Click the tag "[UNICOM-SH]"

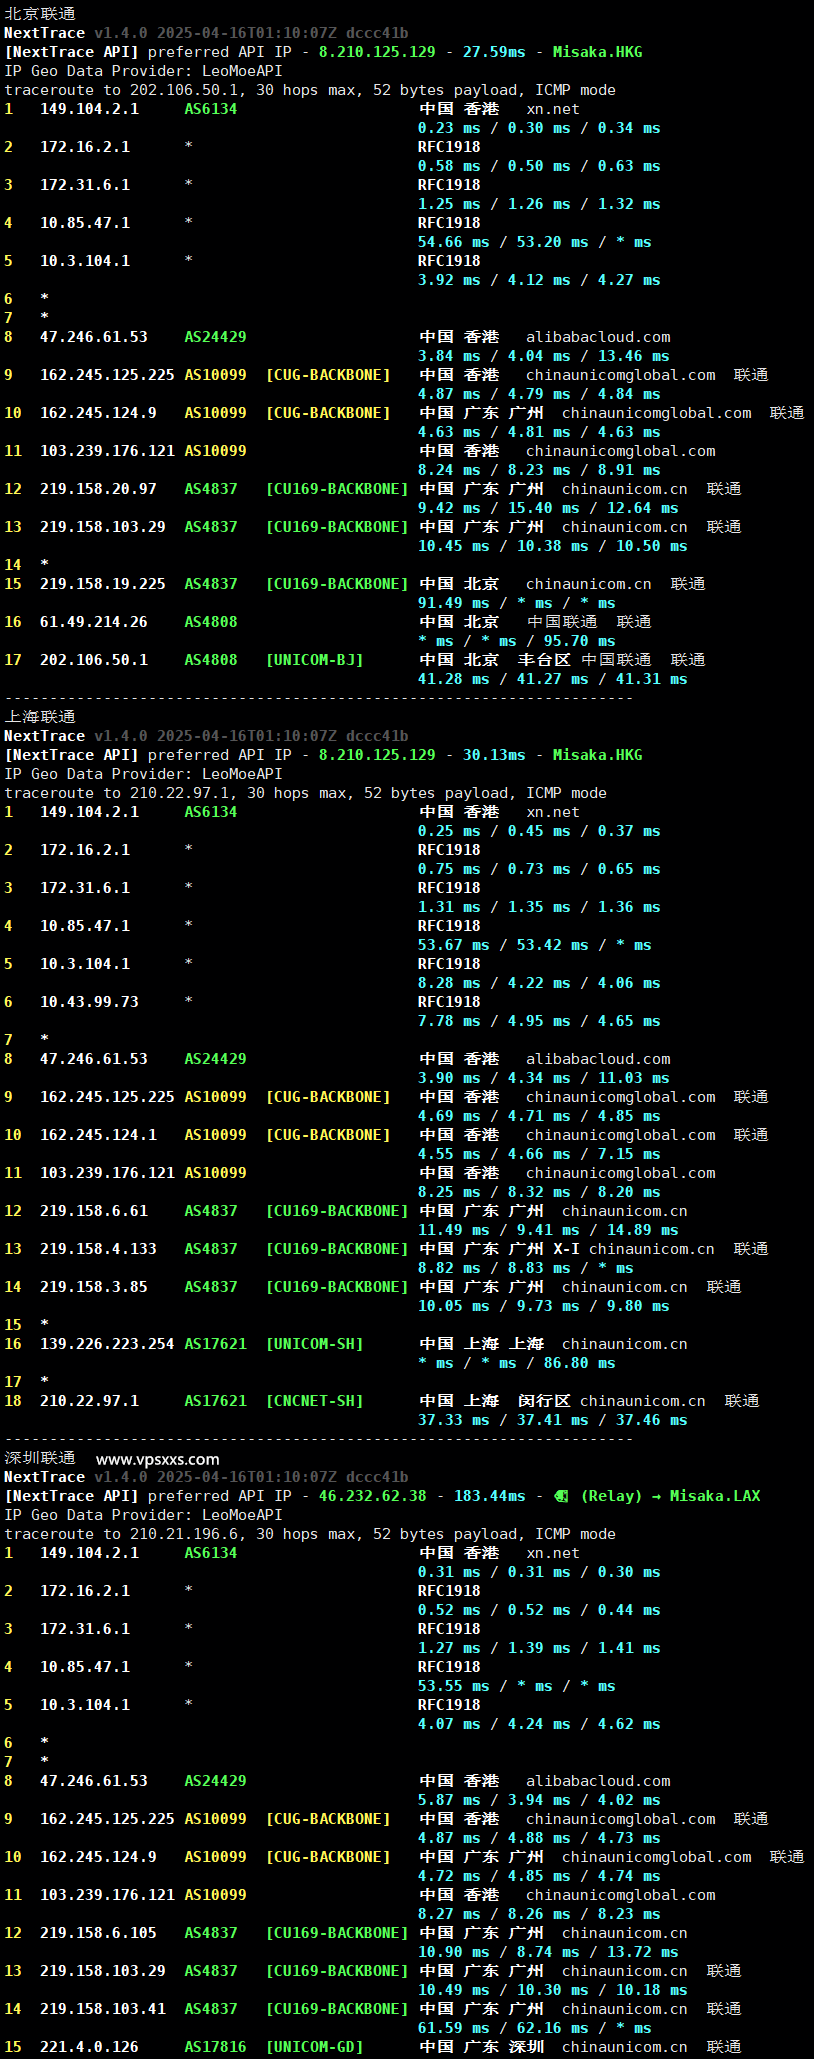pyautogui.click(x=315, y=1344)
